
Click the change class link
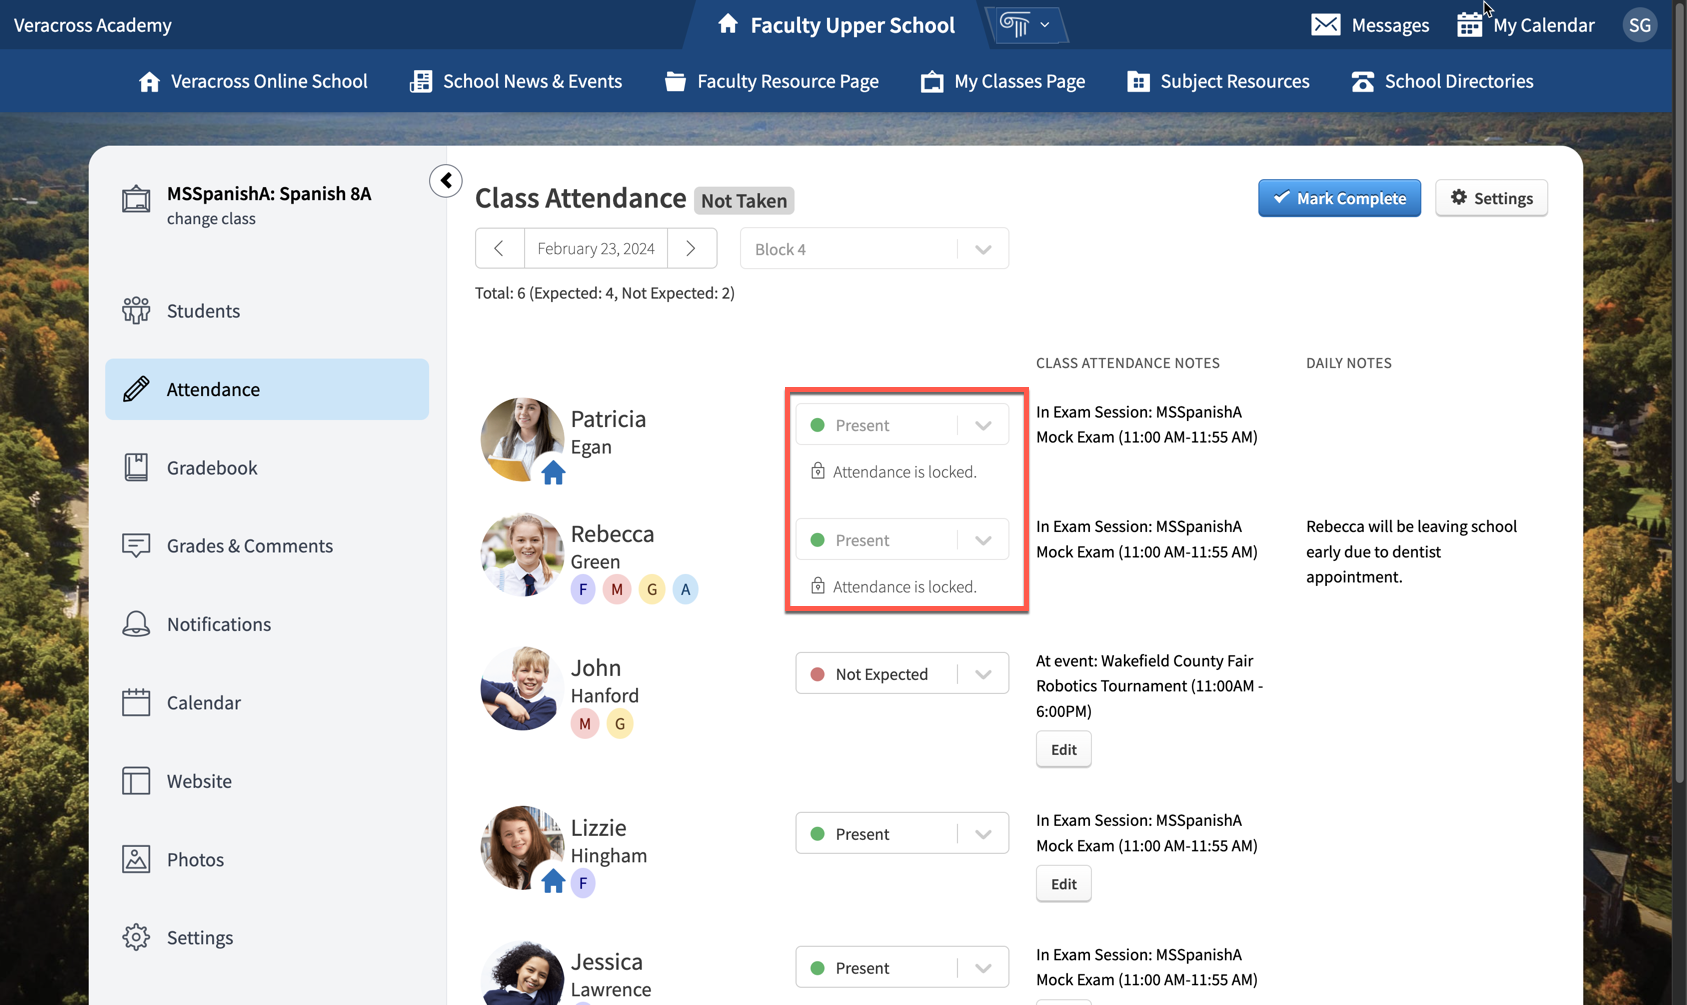pyautogui.click(x=211, y=218)
